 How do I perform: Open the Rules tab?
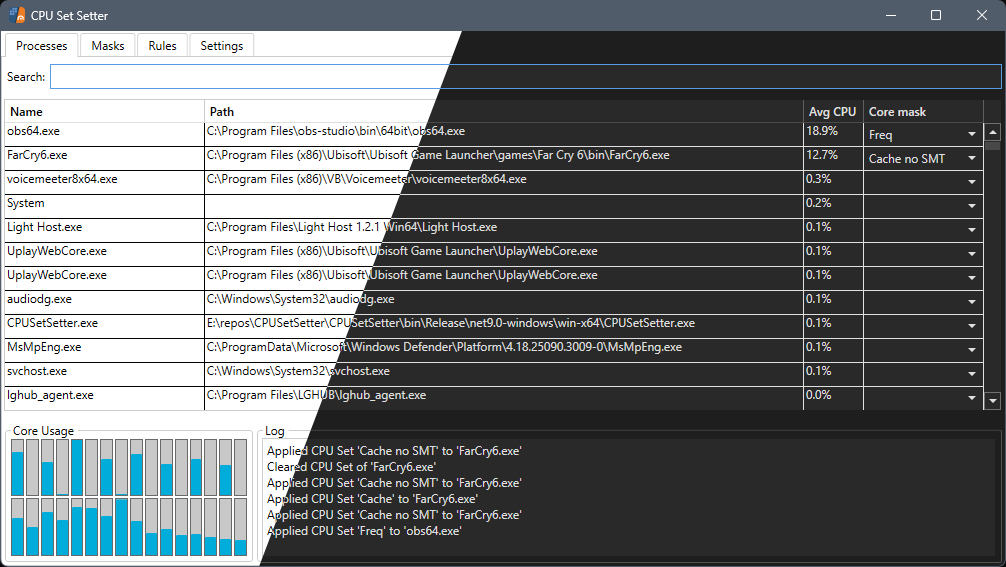pyautogui.click(x=162, y=46)
